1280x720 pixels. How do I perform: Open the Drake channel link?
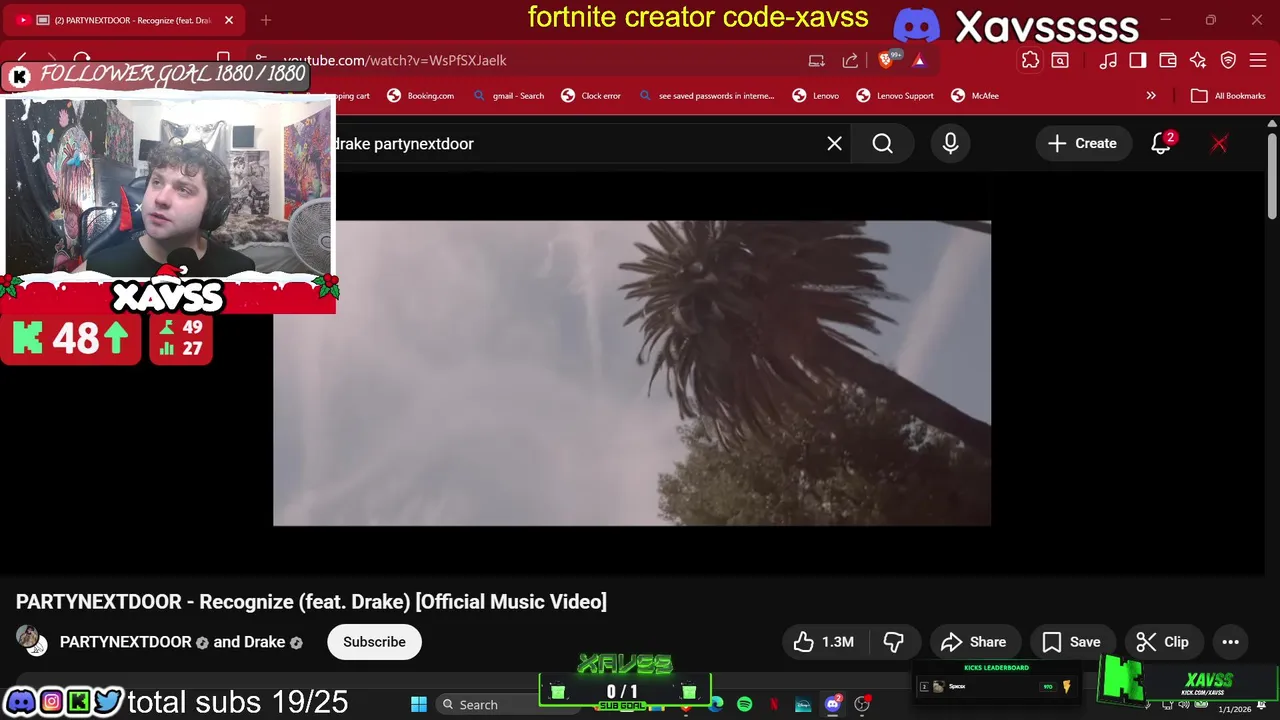(x=263, y=642)
